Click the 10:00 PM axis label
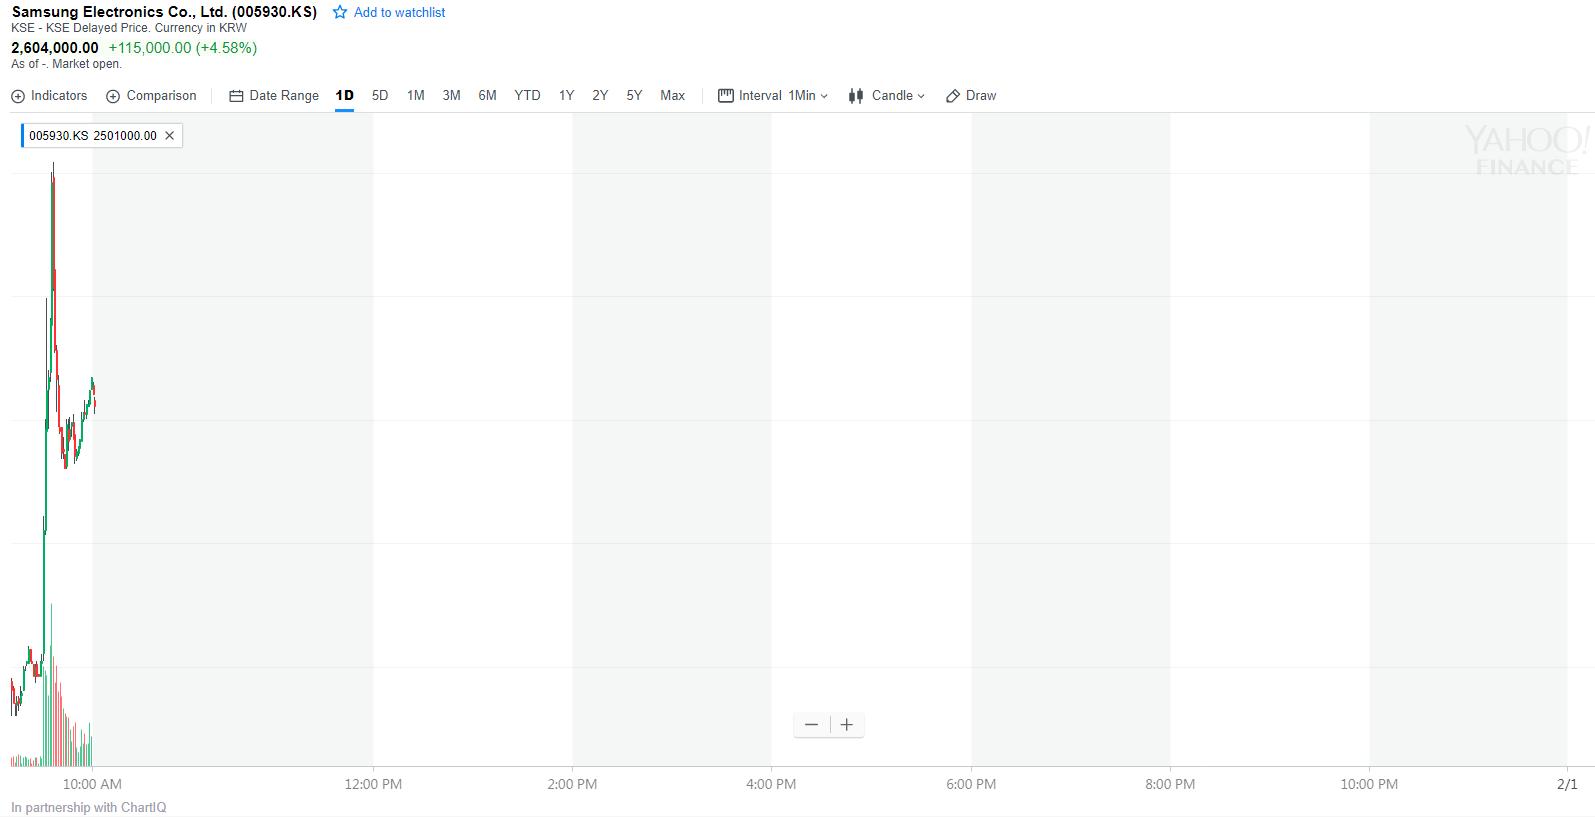The height and width of the screenshot is (817, 1595). pyautogui.click(x=1369, y=784)
